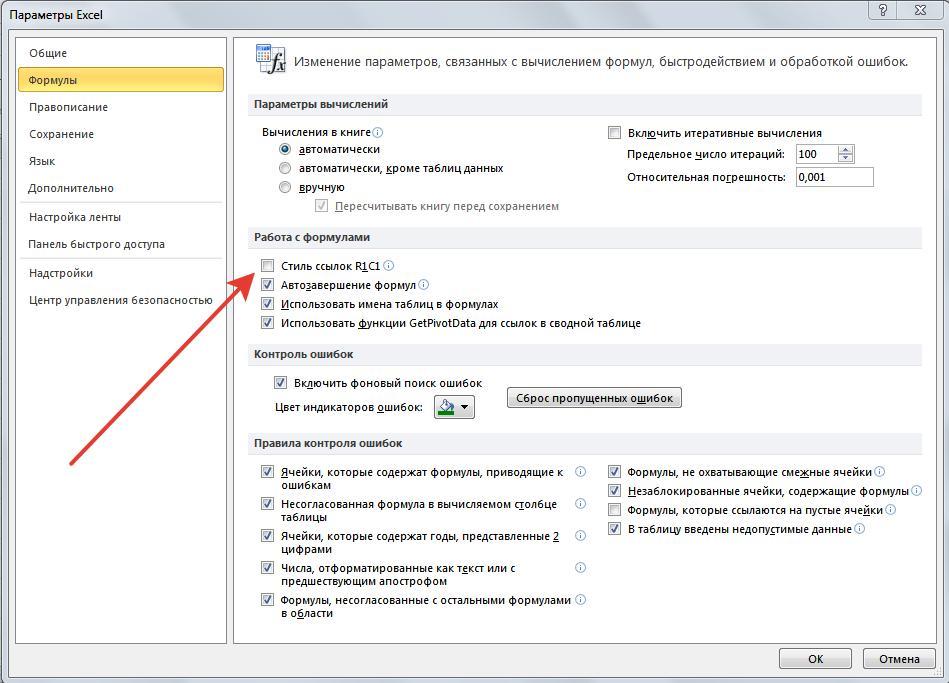Screen dimensions: 949x683
Task: Open Общие options category
Action: pyautogui.click(x=121, y=53)
